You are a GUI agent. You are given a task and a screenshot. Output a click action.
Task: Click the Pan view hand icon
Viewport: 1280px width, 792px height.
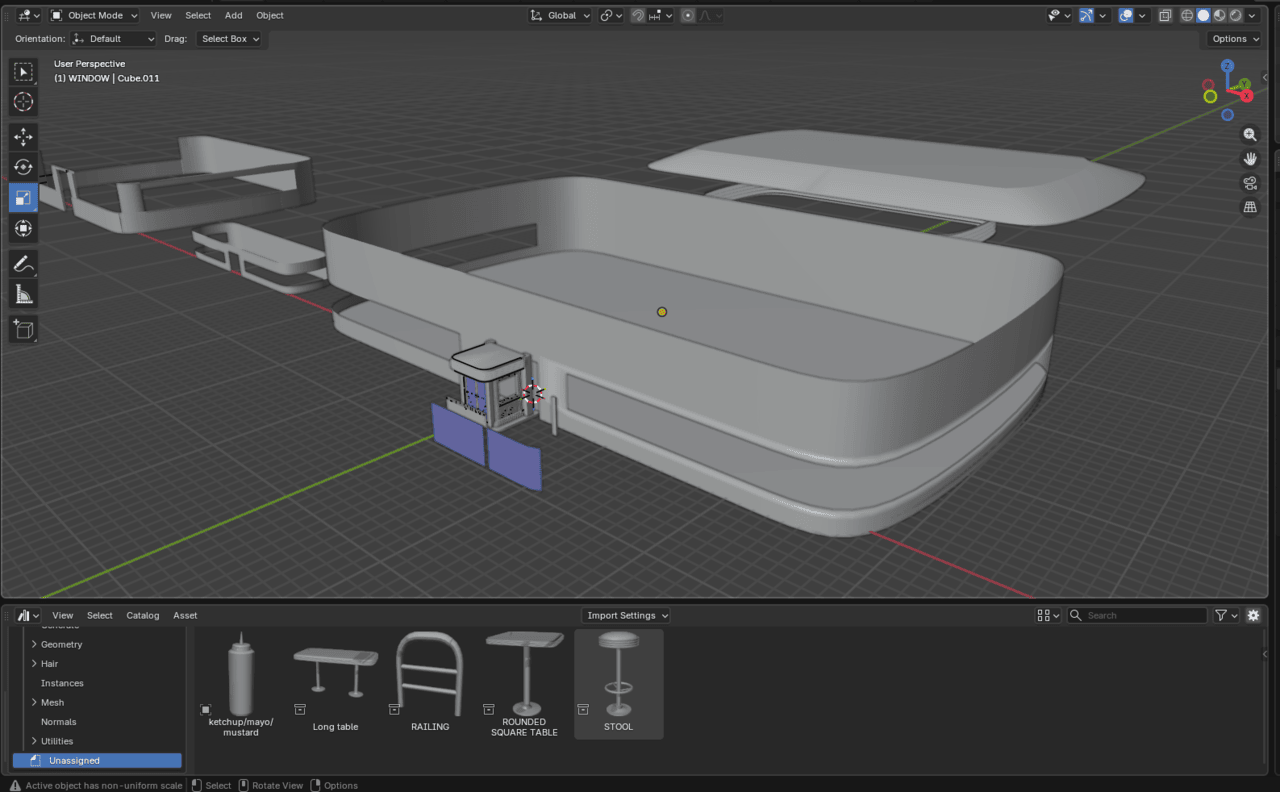tap(1250, 159)
